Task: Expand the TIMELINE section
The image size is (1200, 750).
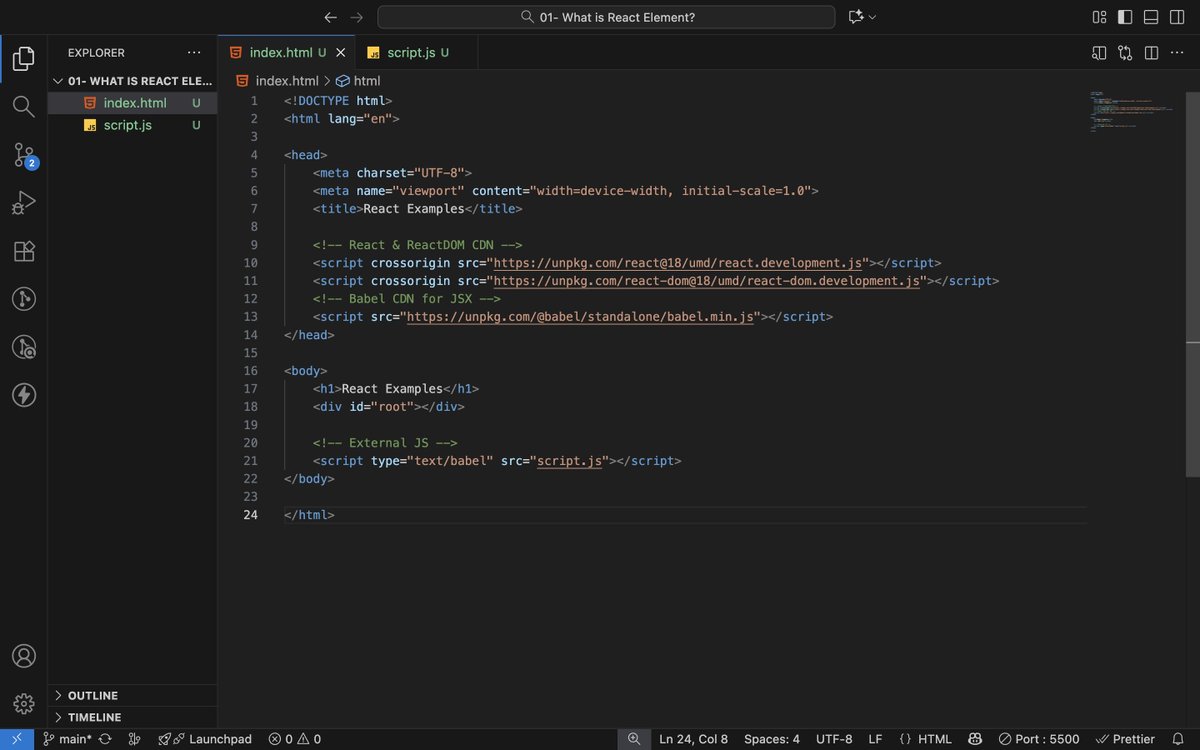Action: pyautogui.click(x=132, y=717)
